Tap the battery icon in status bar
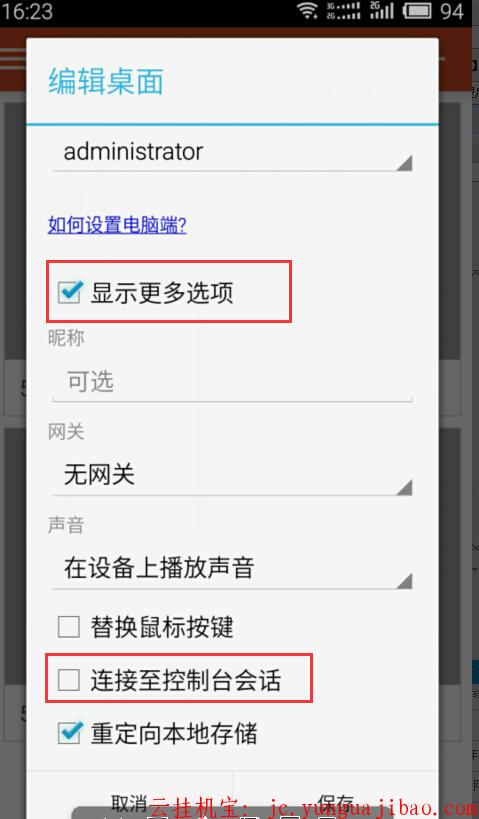Viewport: 479px width, 819px height. pyautogui.click(x=417, y=11)
